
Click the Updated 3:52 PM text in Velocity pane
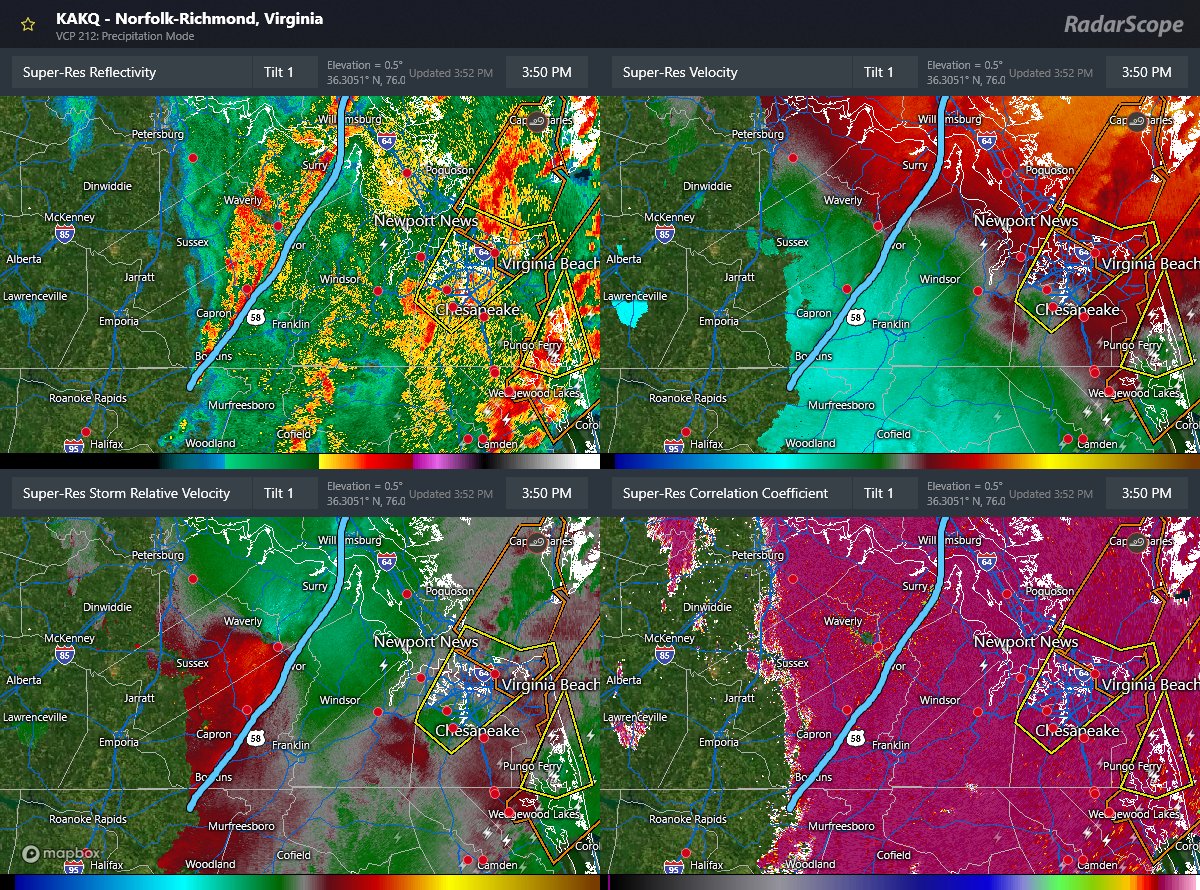pos(1050,73)
